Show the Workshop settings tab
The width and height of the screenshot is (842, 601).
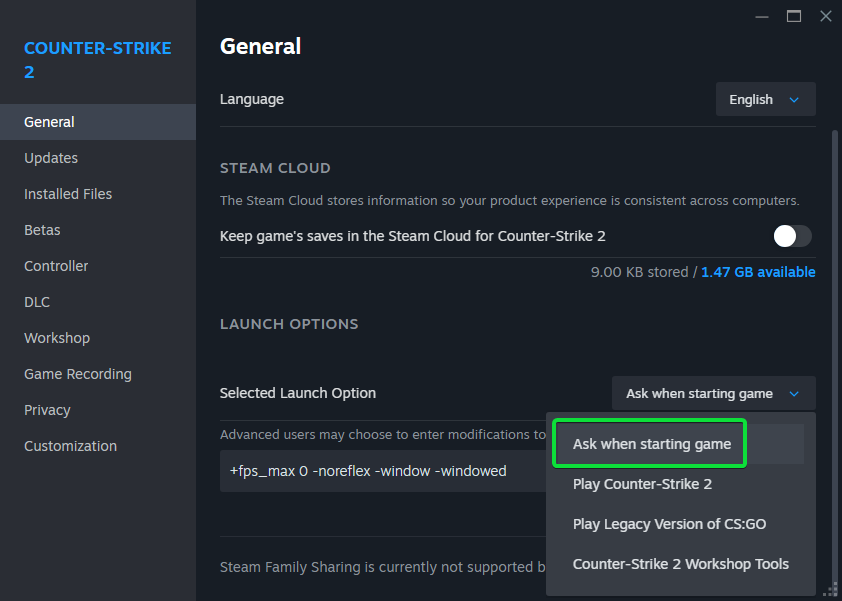point(57,338)
